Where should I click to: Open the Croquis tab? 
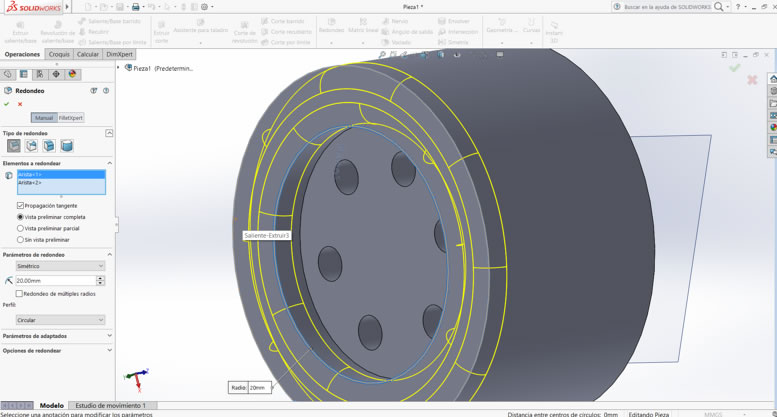click(59, 54)
